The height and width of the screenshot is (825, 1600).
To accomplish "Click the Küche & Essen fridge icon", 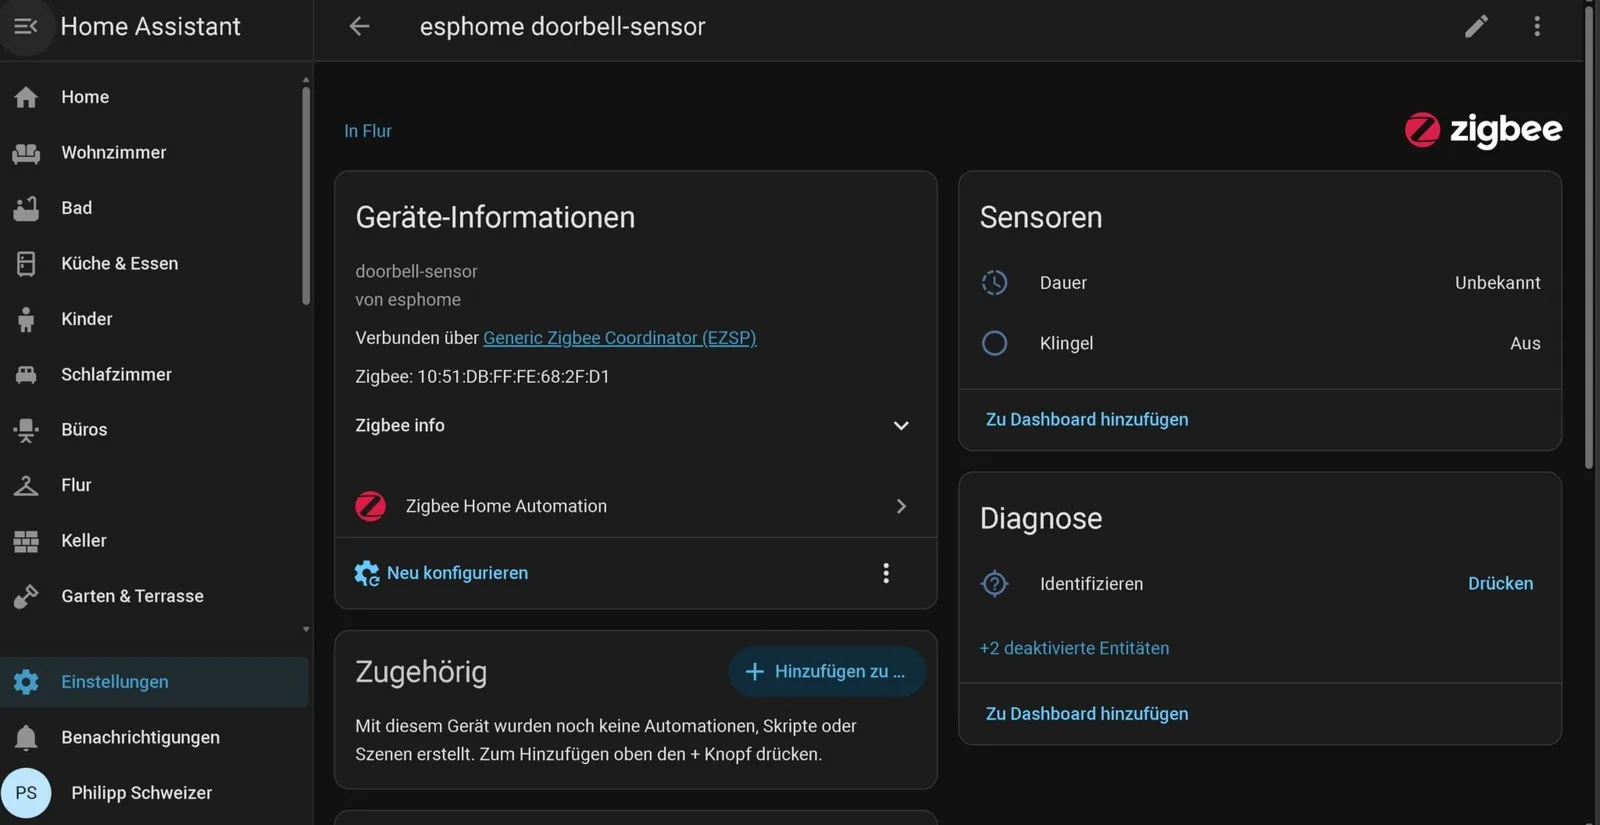I will point(26,264).
